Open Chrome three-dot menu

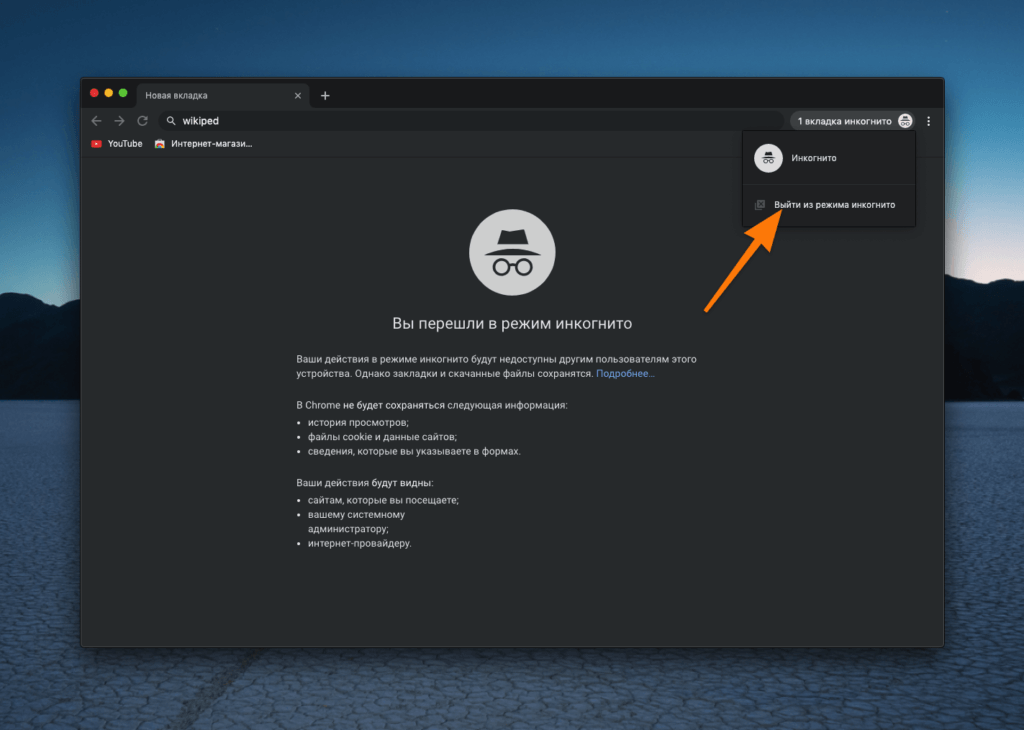pos(928,121)
